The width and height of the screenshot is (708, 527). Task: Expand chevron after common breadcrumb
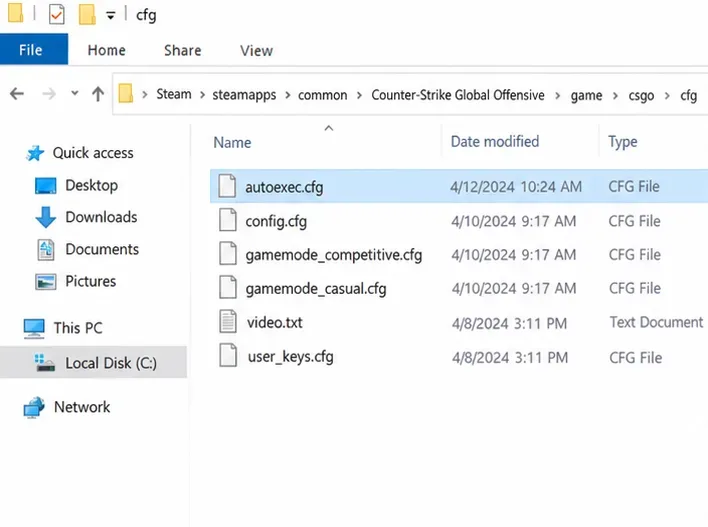(359, 95)
